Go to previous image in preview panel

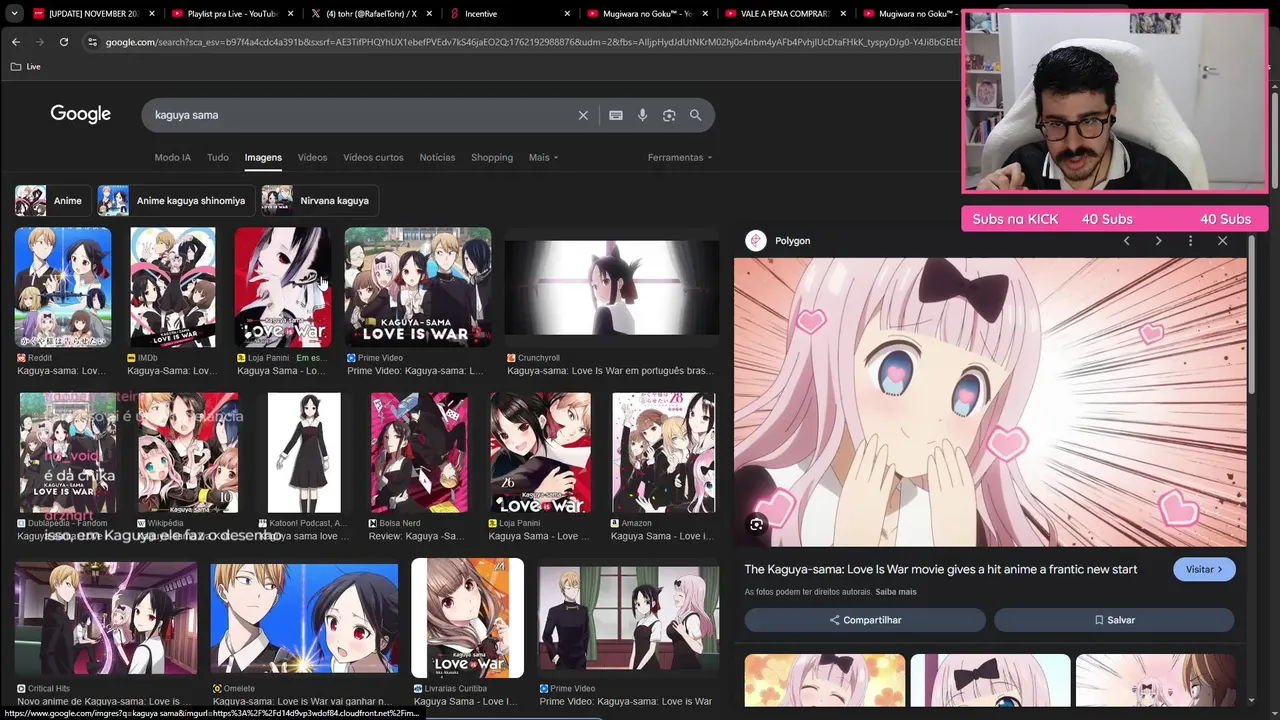point(1126,241)
